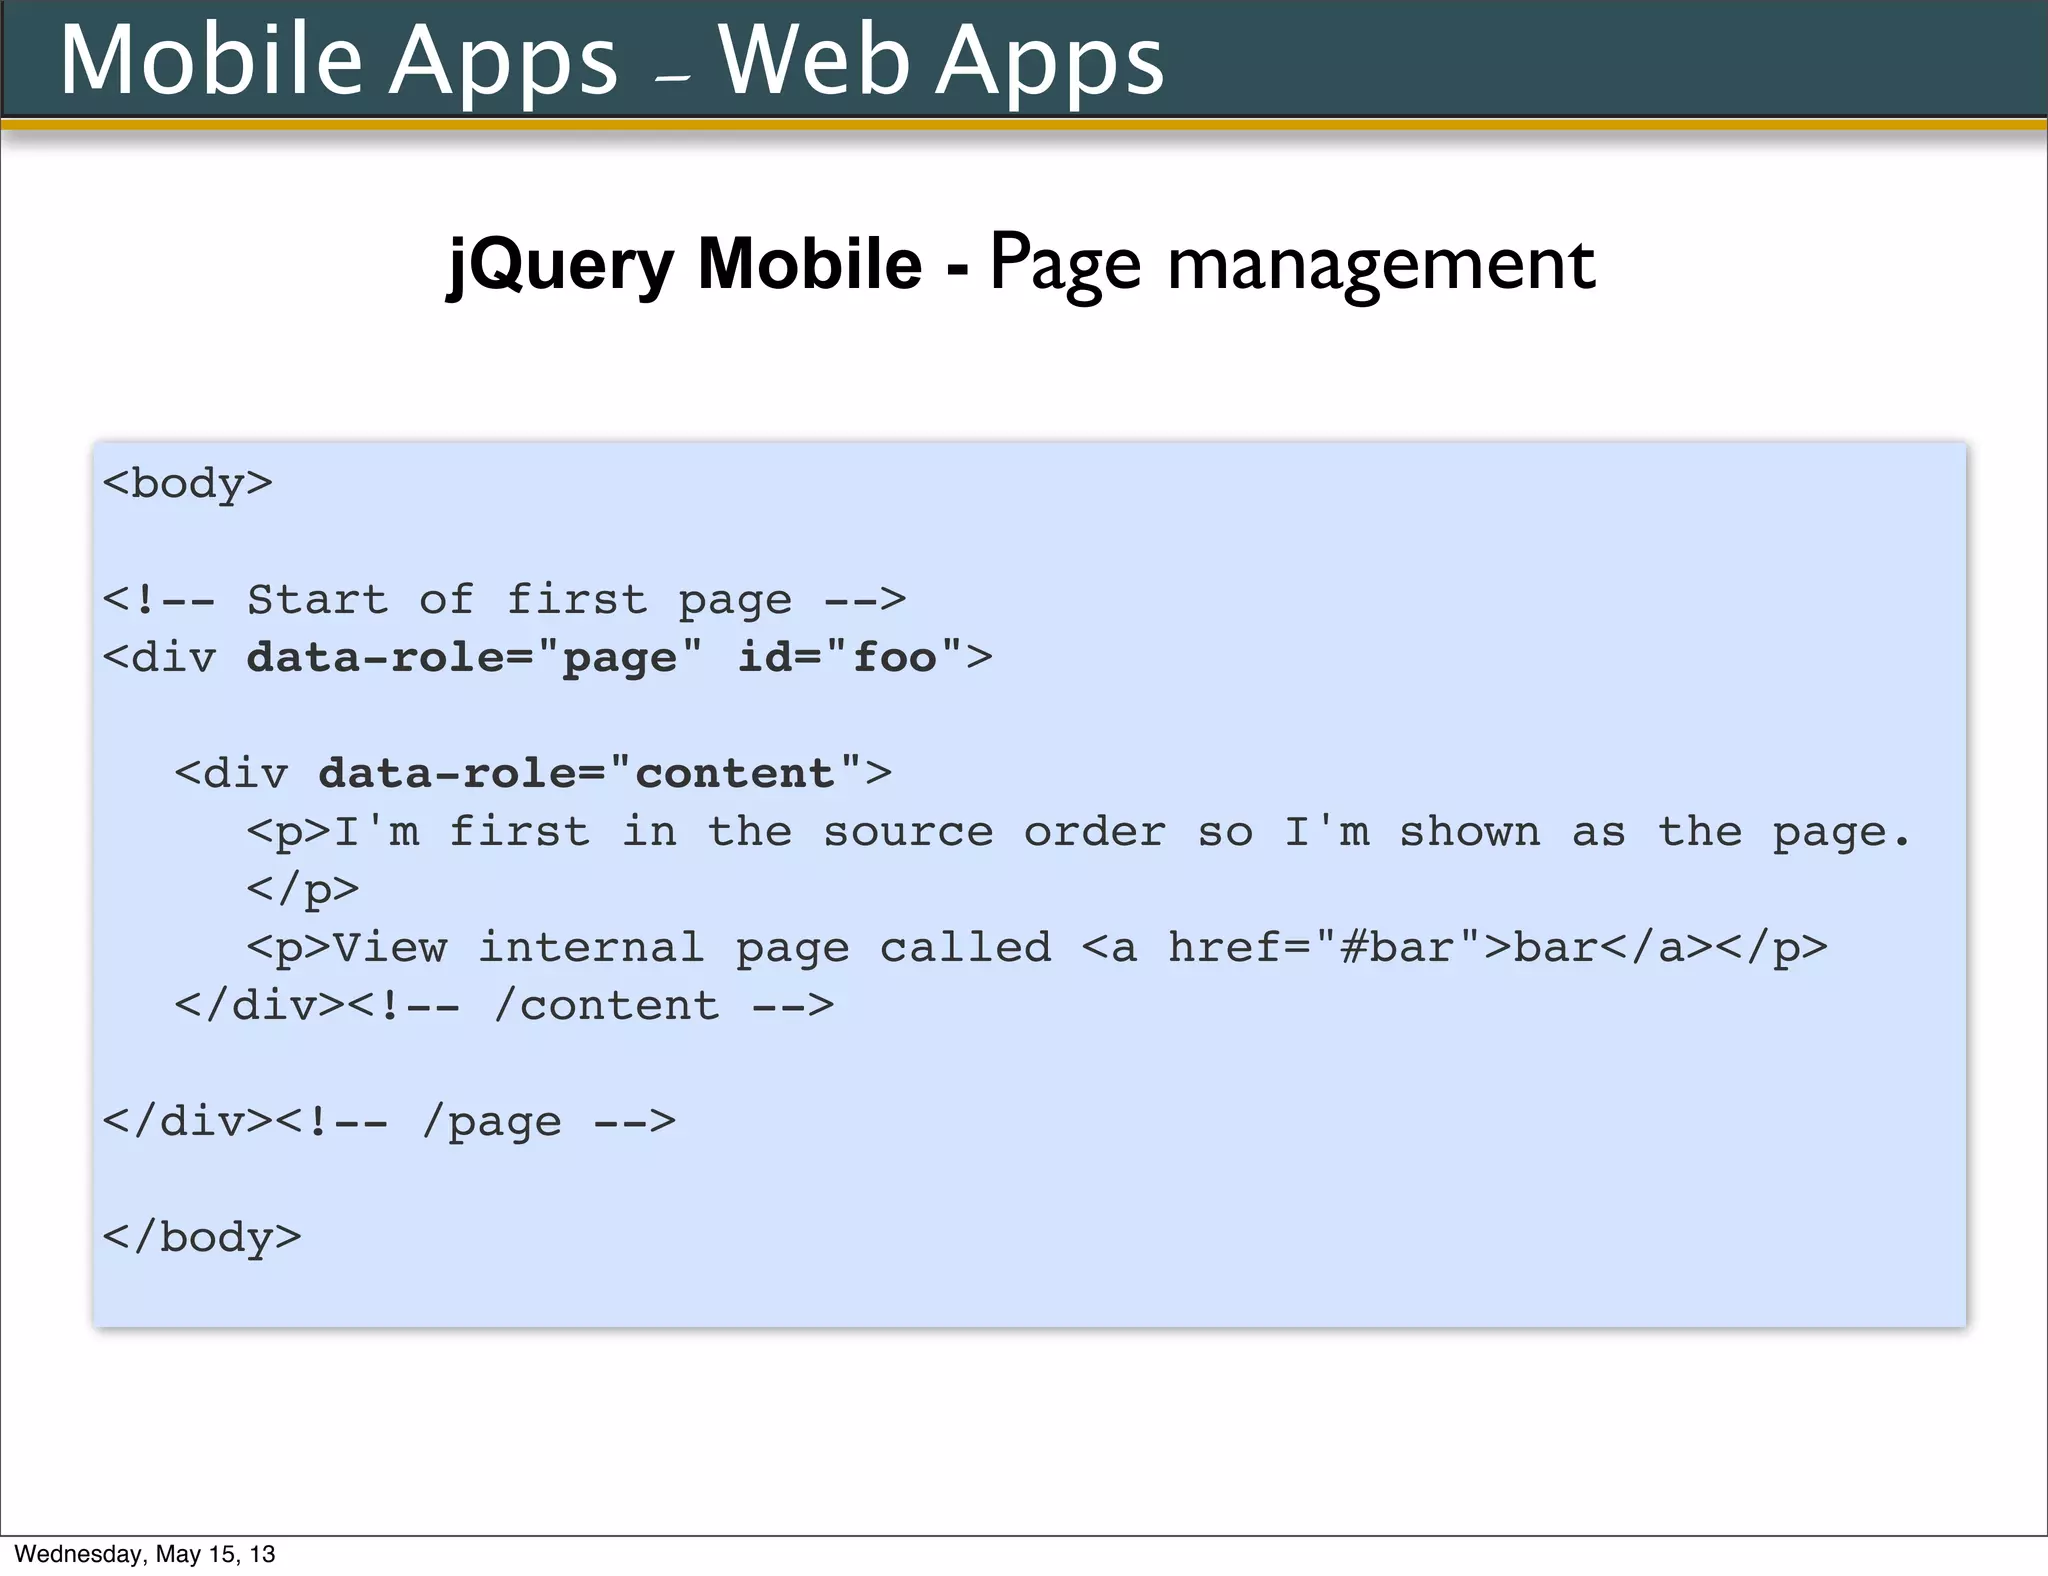This screenshot has width=2048, height=1576.
Task: Click the href="#bar" link code
Action: pos(1325,948)
